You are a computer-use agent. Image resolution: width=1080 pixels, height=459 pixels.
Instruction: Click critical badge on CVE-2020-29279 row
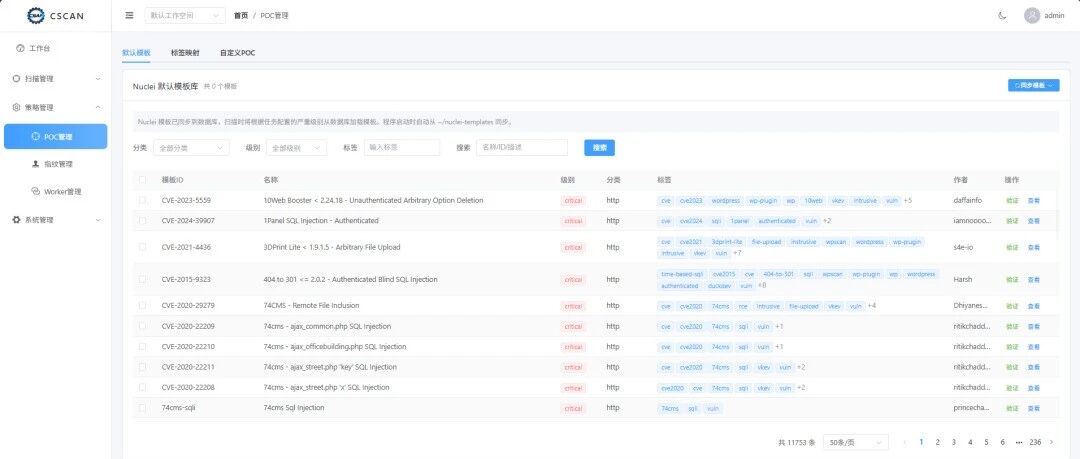pyautogui.click(x=573, y=306)
